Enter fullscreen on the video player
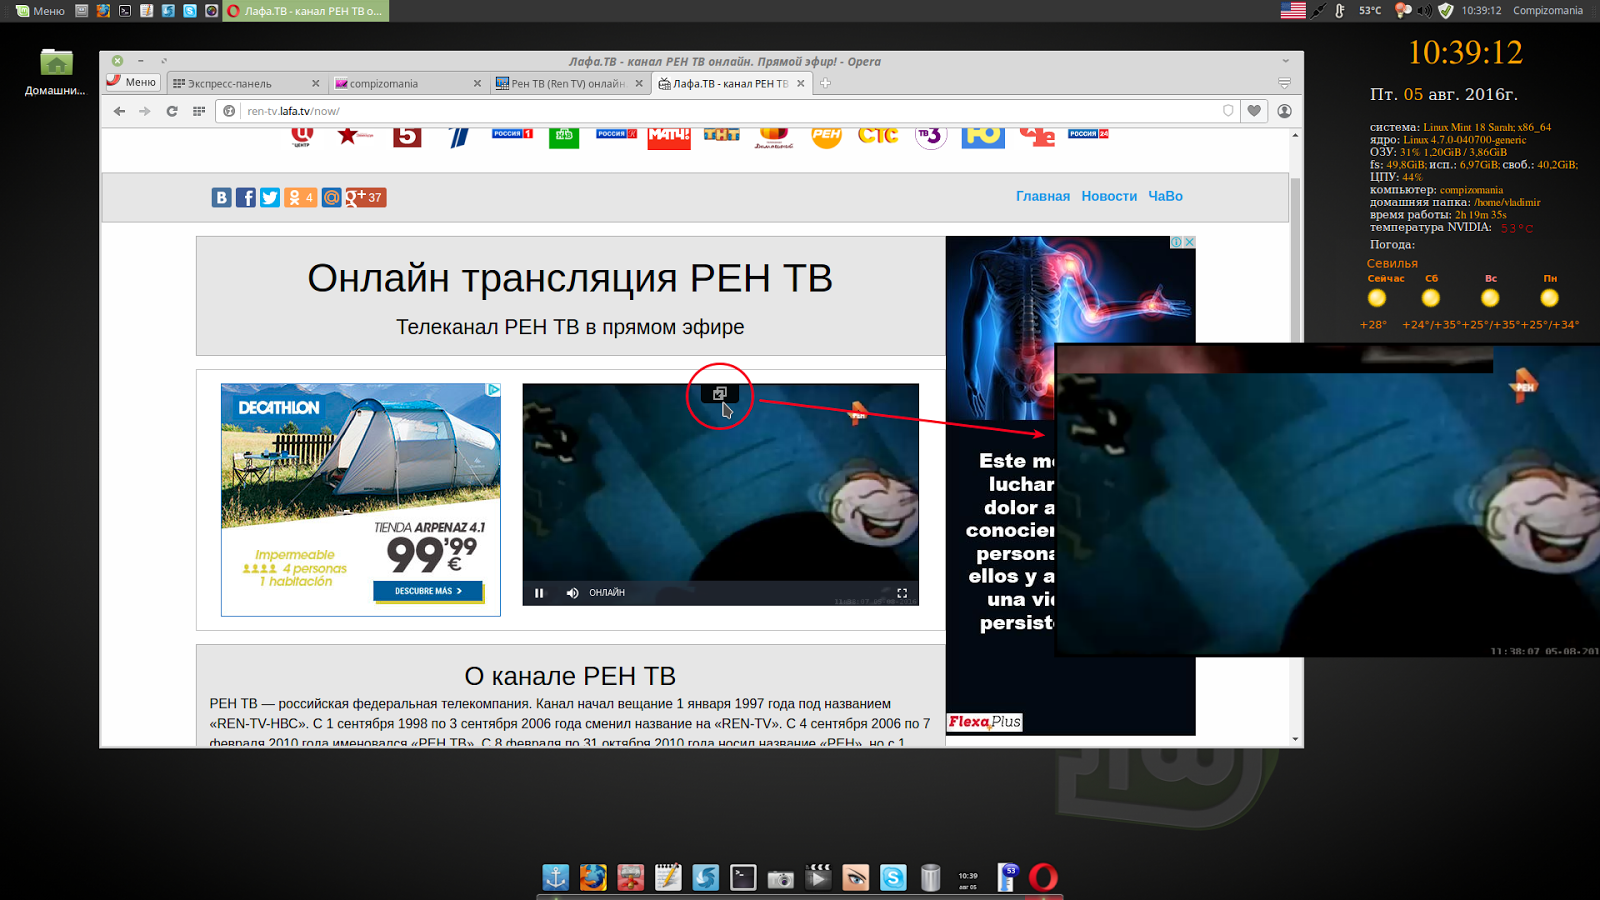This screenshot has width=1600, height=900. 902,593
